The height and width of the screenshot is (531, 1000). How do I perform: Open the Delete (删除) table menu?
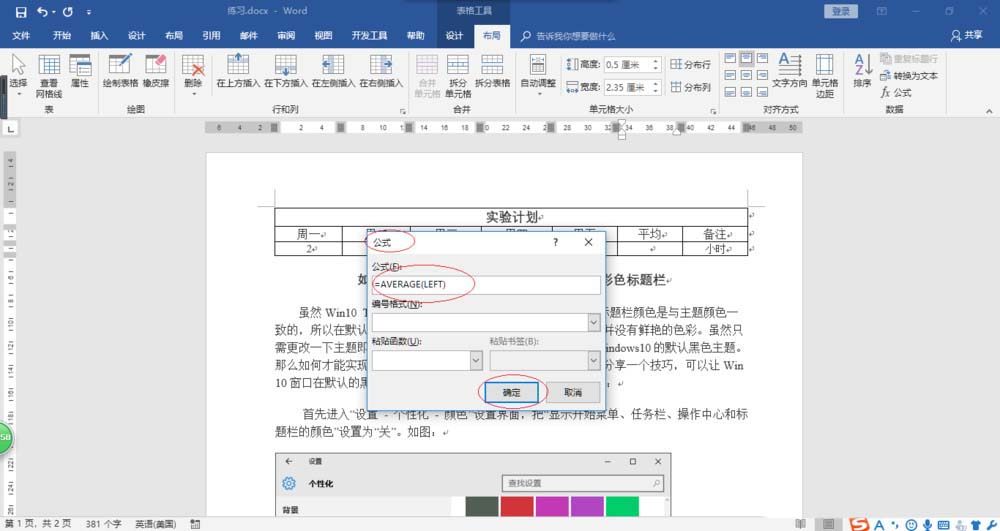[x=193, y=75]
